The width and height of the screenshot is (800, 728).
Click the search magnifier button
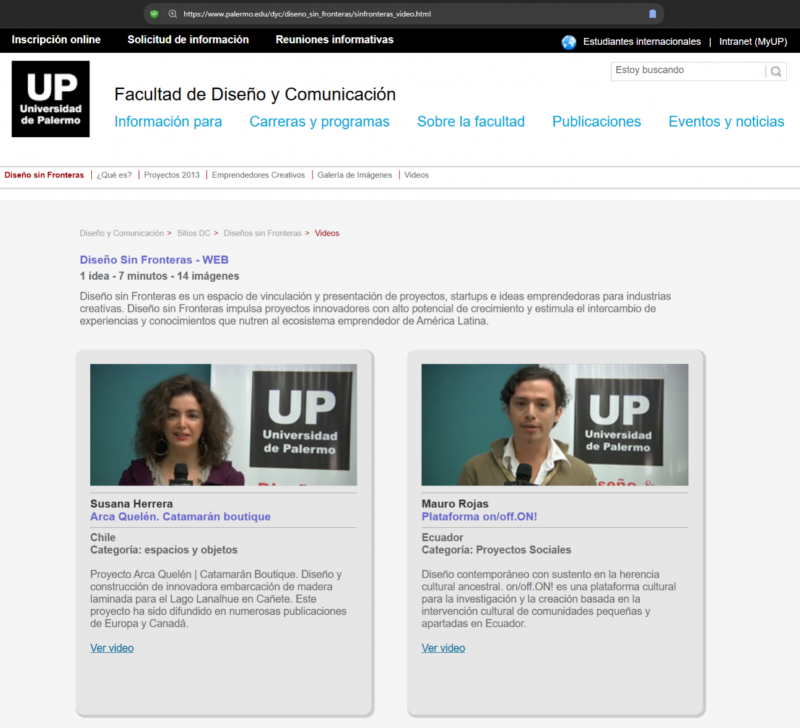tap(776, 71)
